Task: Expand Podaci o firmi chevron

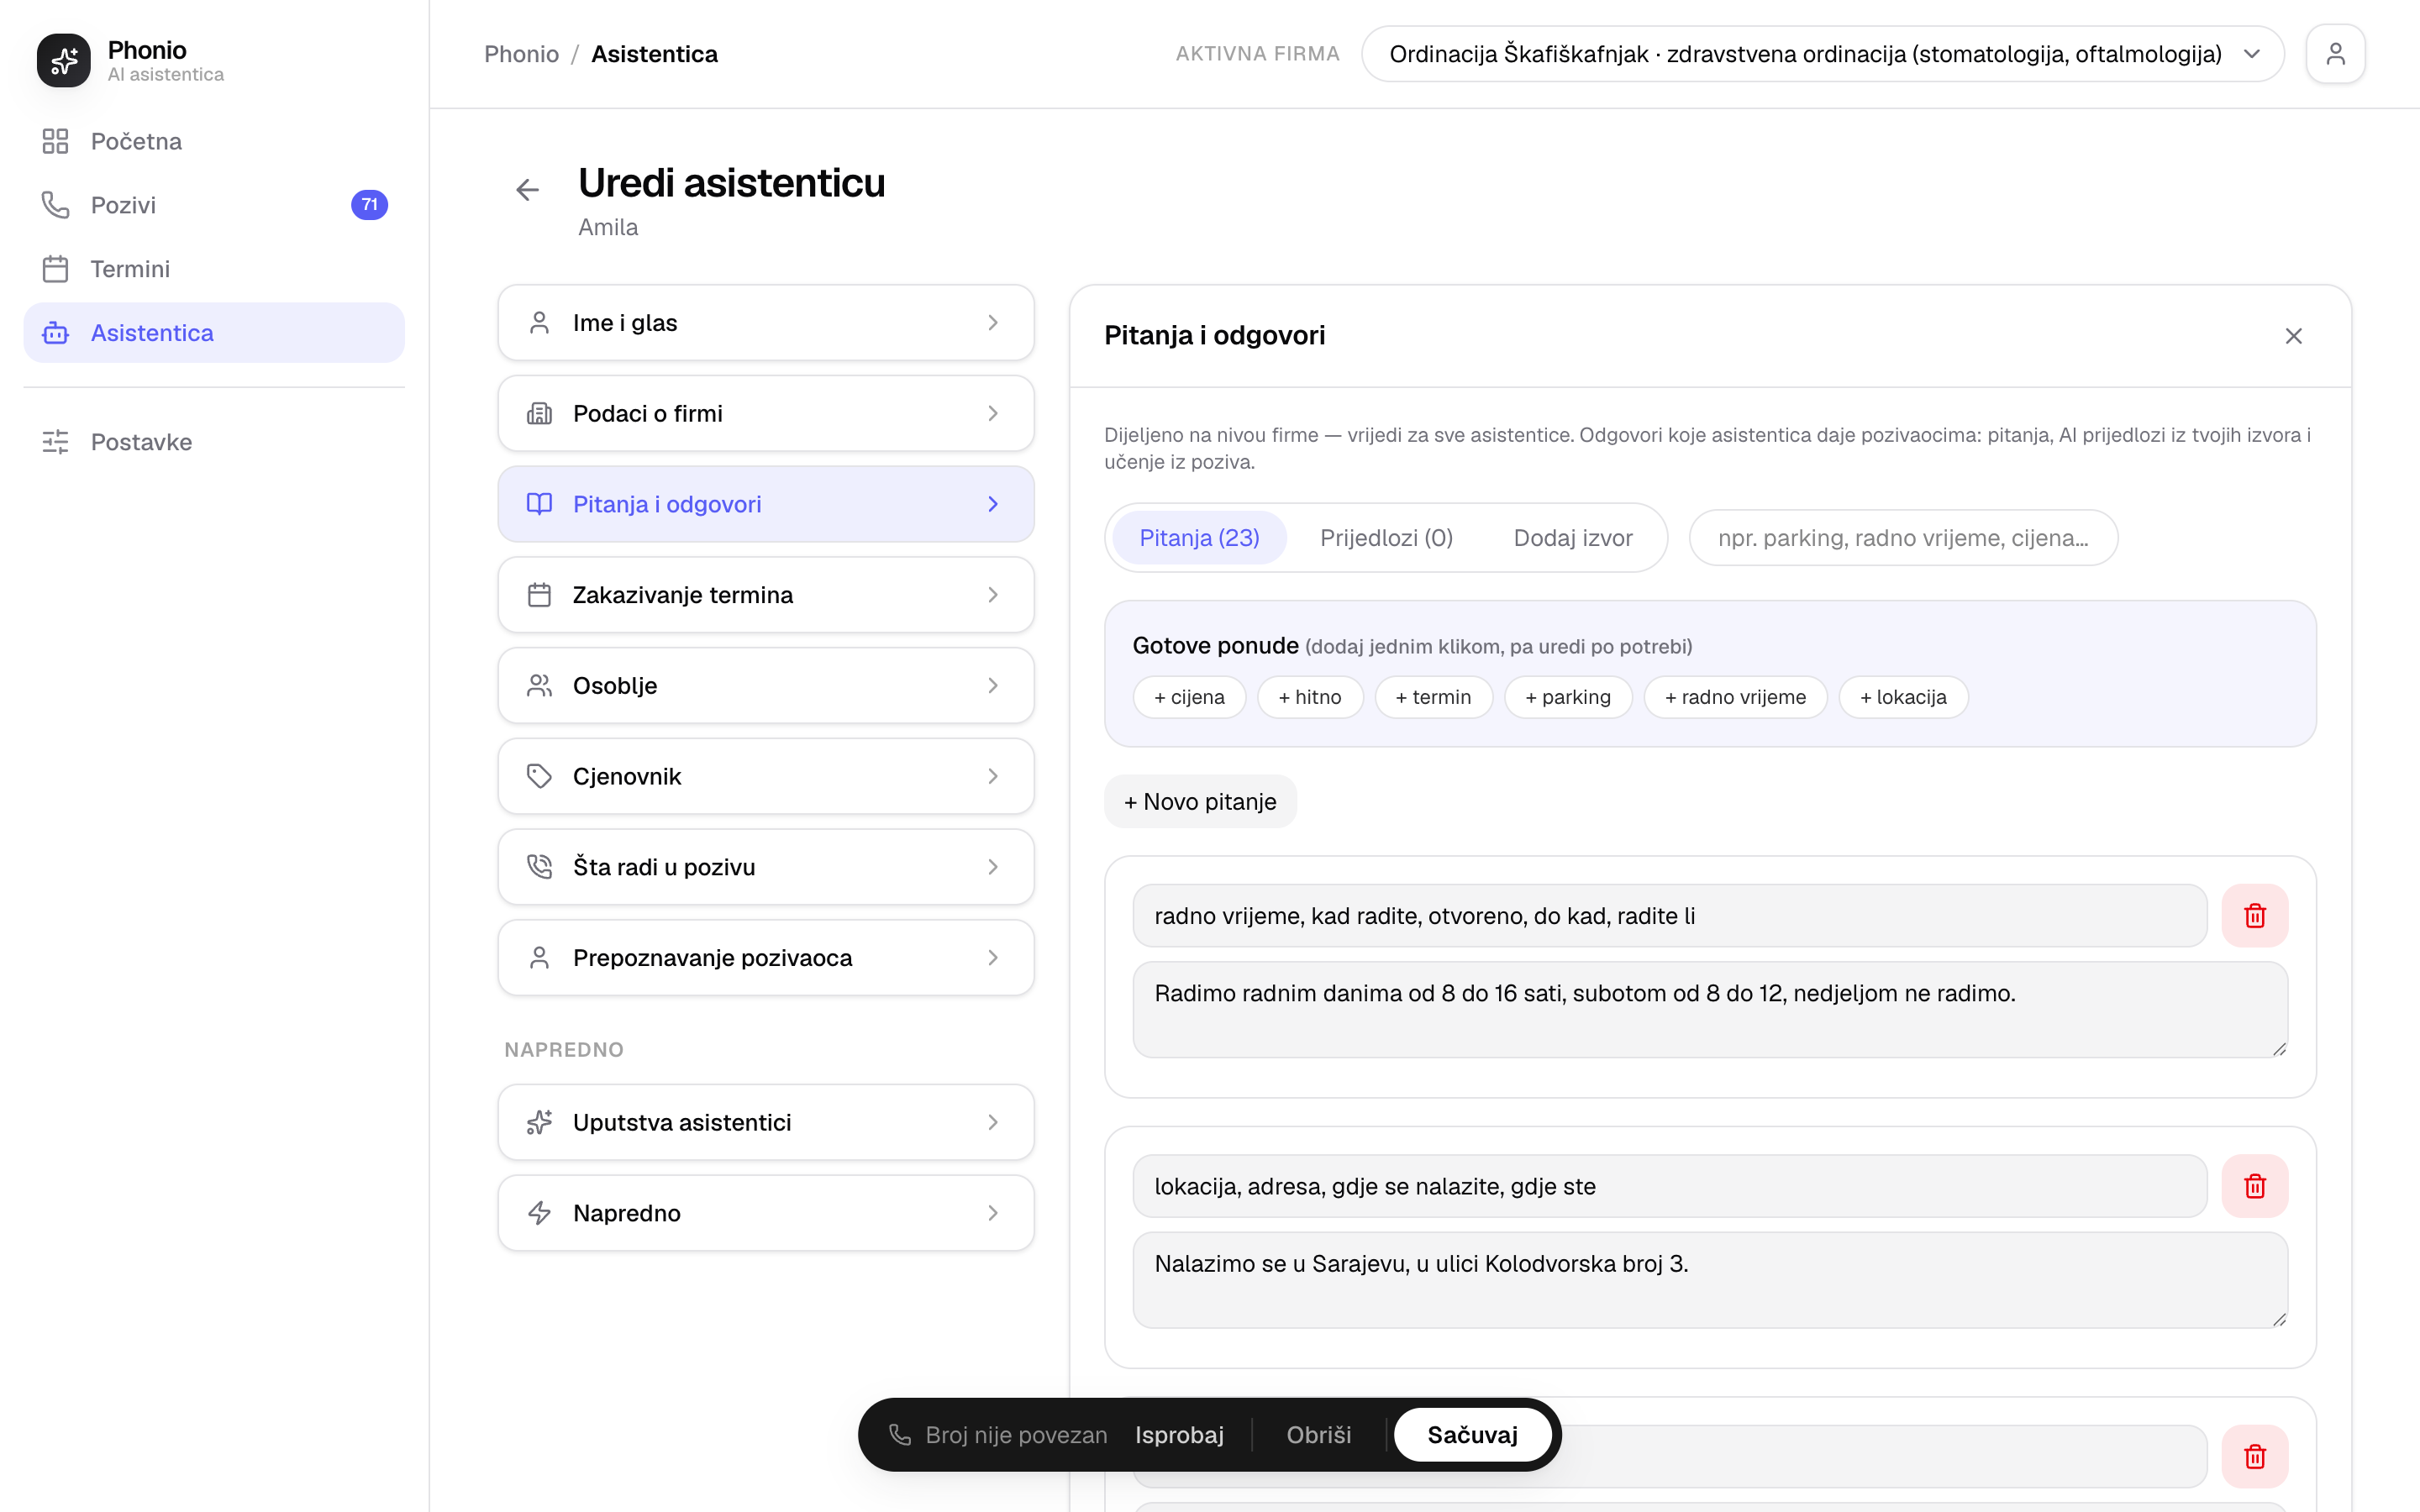Action: pos(993,414)
